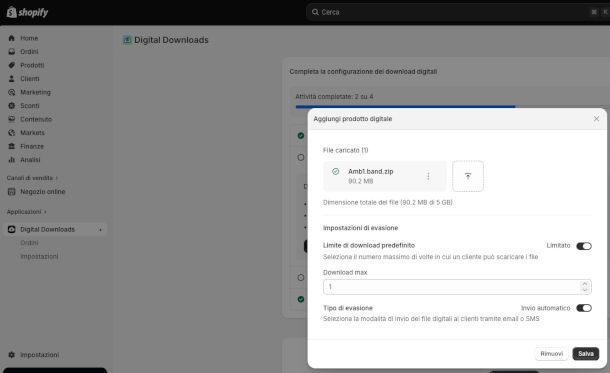Screen dimensions: 610x373
Task: Select Marketing in sidebar
Action: pyautogui.click(x=35, y=92)
